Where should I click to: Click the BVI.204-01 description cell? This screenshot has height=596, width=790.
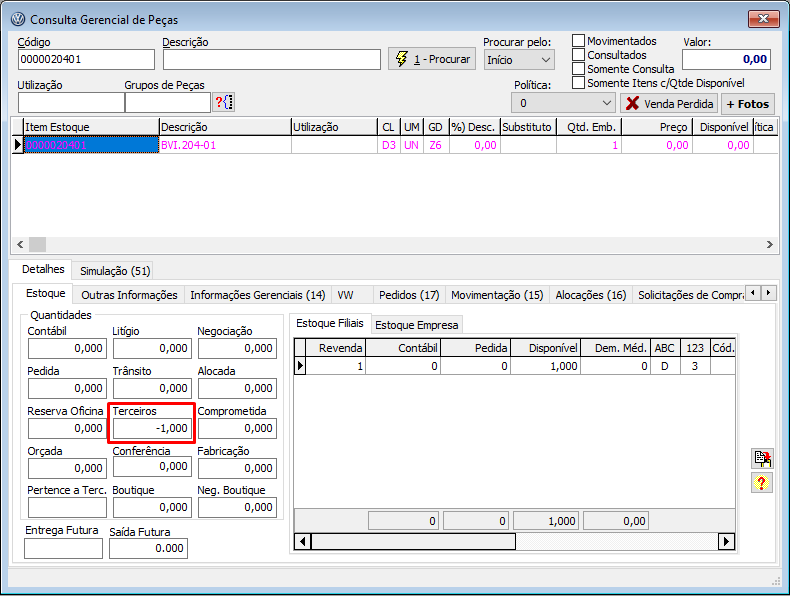[x=225, y=145]
